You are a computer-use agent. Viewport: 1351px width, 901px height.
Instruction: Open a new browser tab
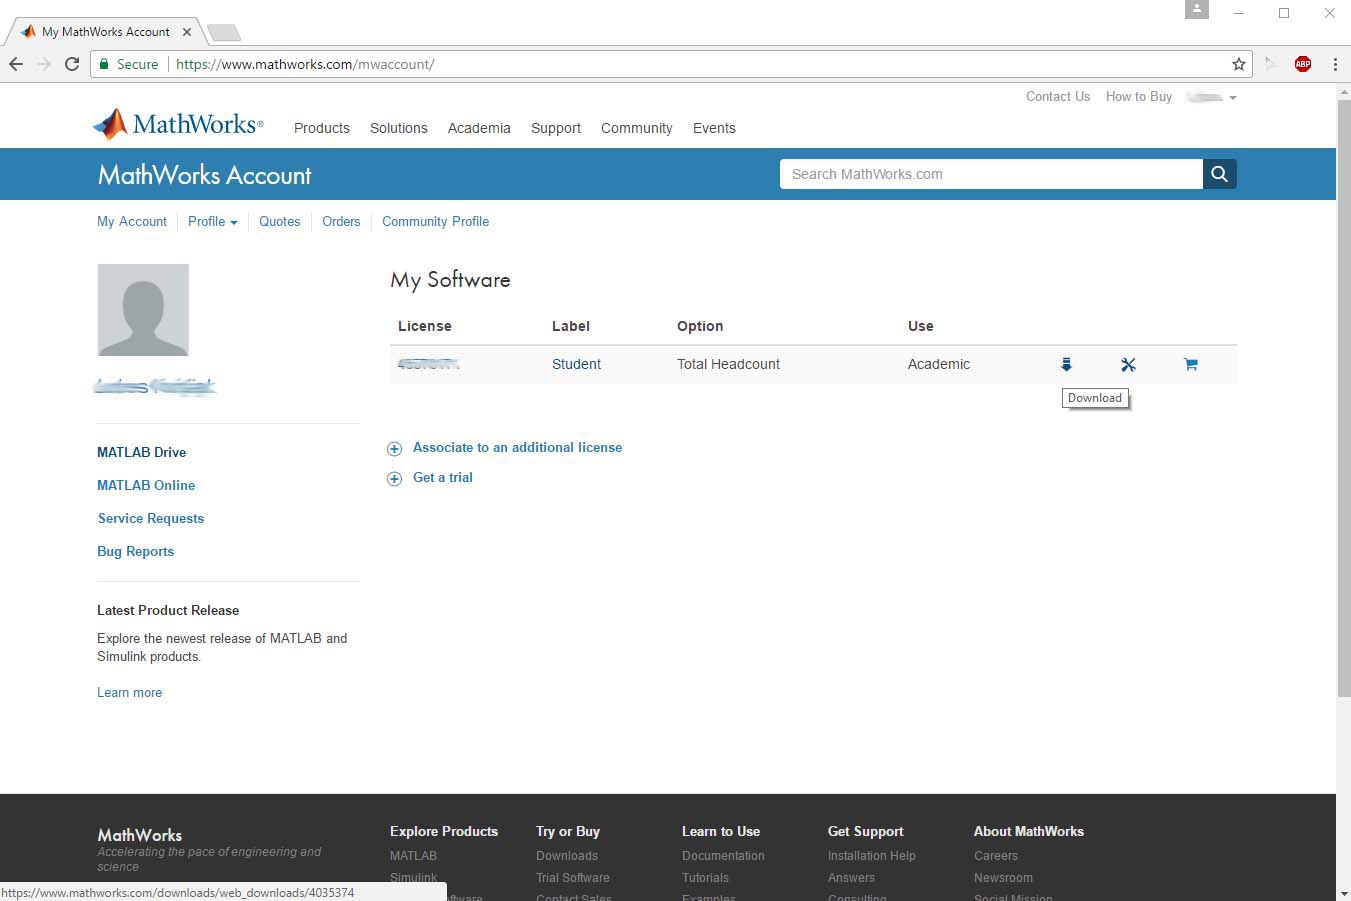(x=223, y=33)
